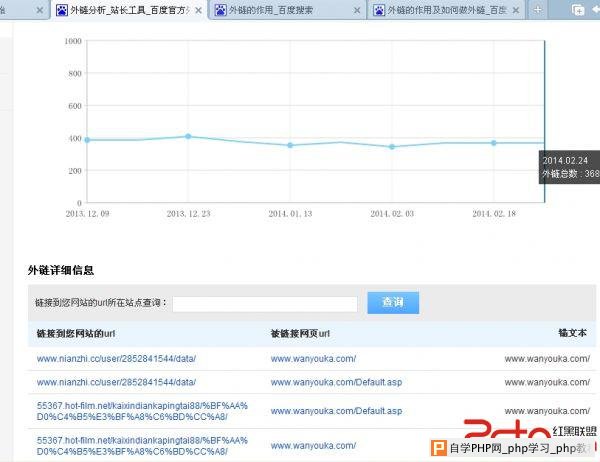Open first www.nianzhi.cc/user/2852841544/data/ link
This screenshot has width=600, height=462.
pos(116,359)
